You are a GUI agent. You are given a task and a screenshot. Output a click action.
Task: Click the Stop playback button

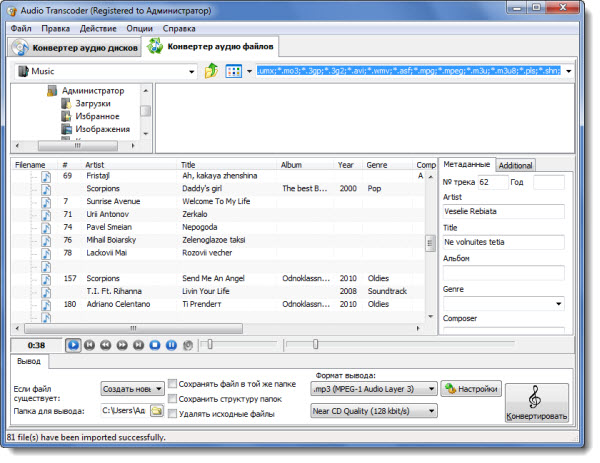point(154,345)
